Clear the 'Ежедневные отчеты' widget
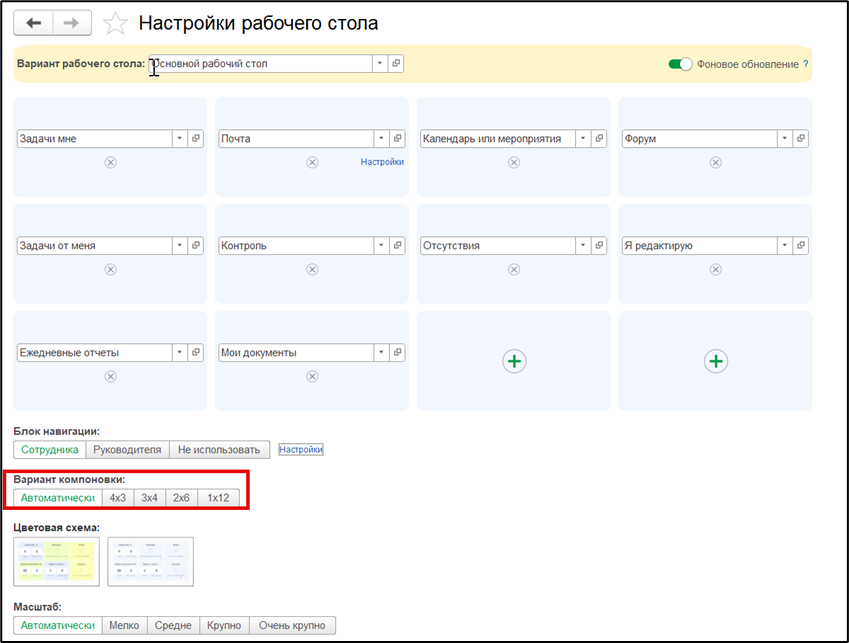The height and width of the screenshot is (643, 849). point(110,376)
